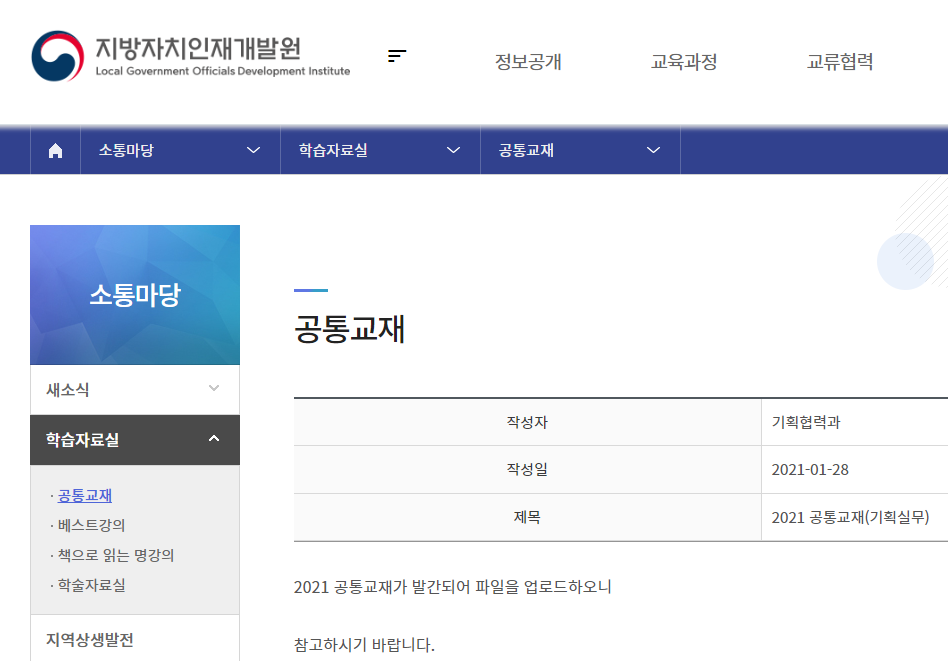Open the 교육과정 top menu
Viewport: 948px width, 661px height.
[684, 61]
